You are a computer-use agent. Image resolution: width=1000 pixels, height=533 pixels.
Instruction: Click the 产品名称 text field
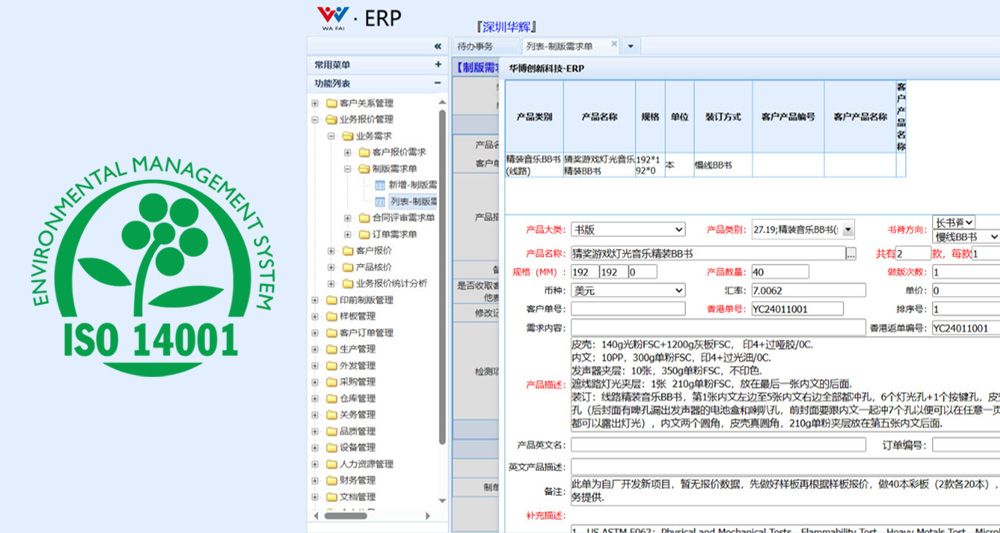point(708,254)
